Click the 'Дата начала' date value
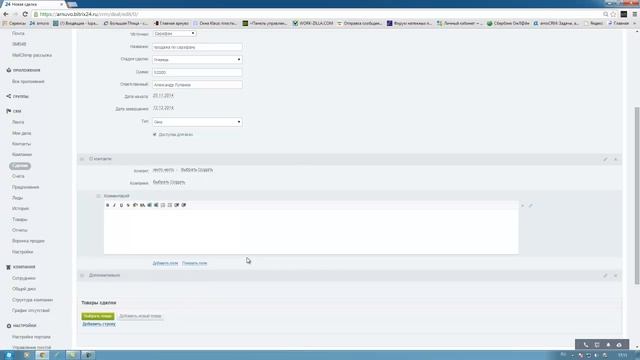Image resolution: width=640 pixels, height=360 pixels. [163, 96]
